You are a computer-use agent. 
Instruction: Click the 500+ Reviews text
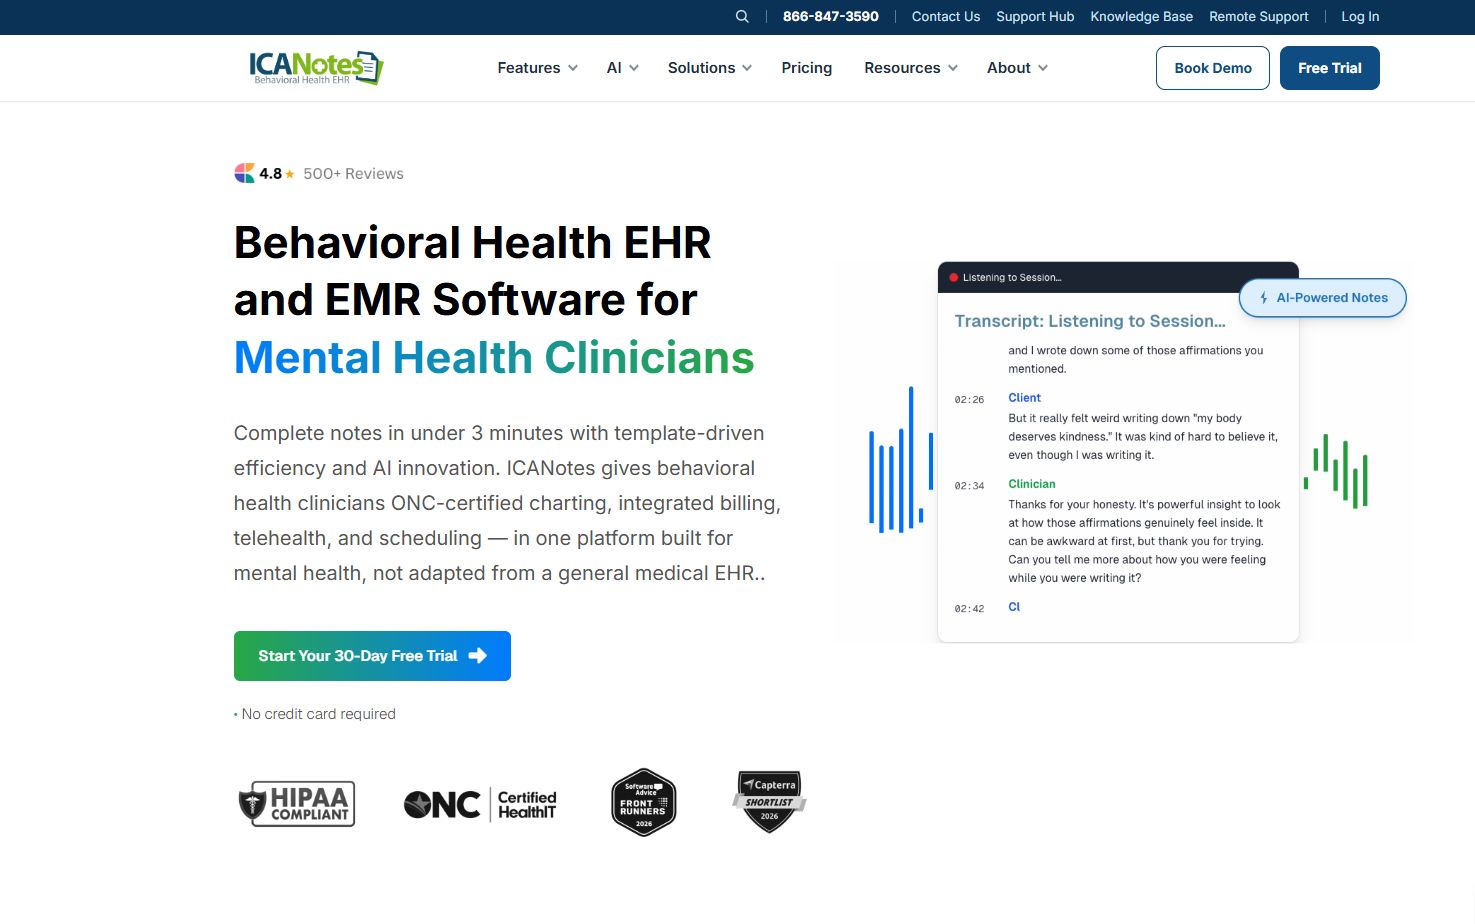click(354, 174)
